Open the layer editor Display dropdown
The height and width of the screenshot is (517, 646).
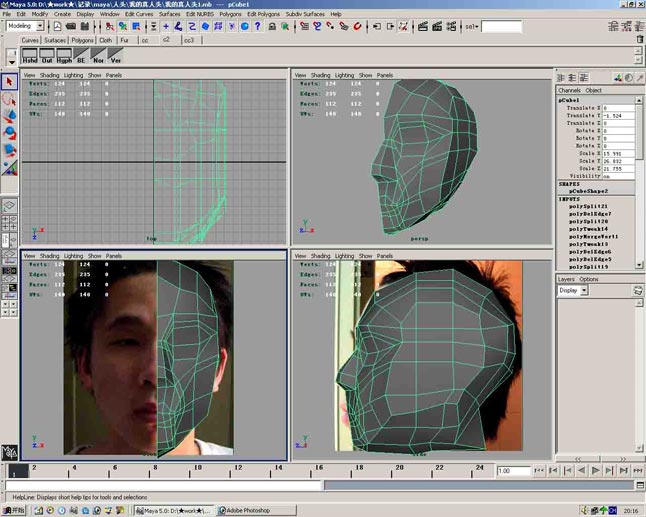584,290
